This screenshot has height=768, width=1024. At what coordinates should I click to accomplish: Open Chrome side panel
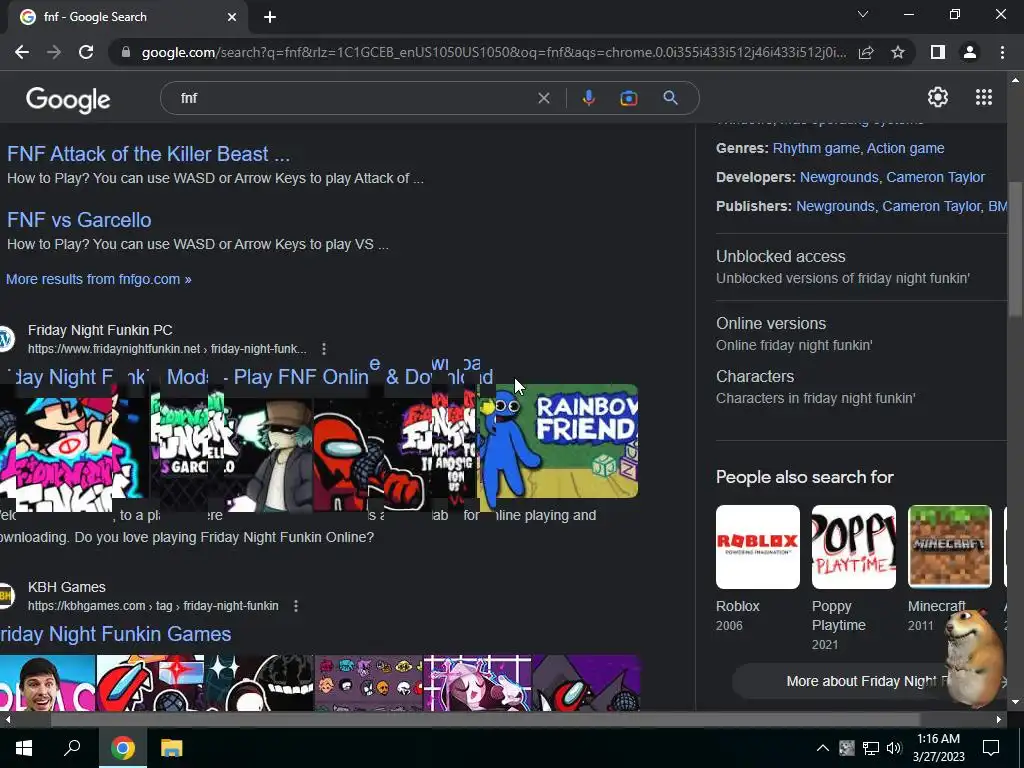coord(938,52)
